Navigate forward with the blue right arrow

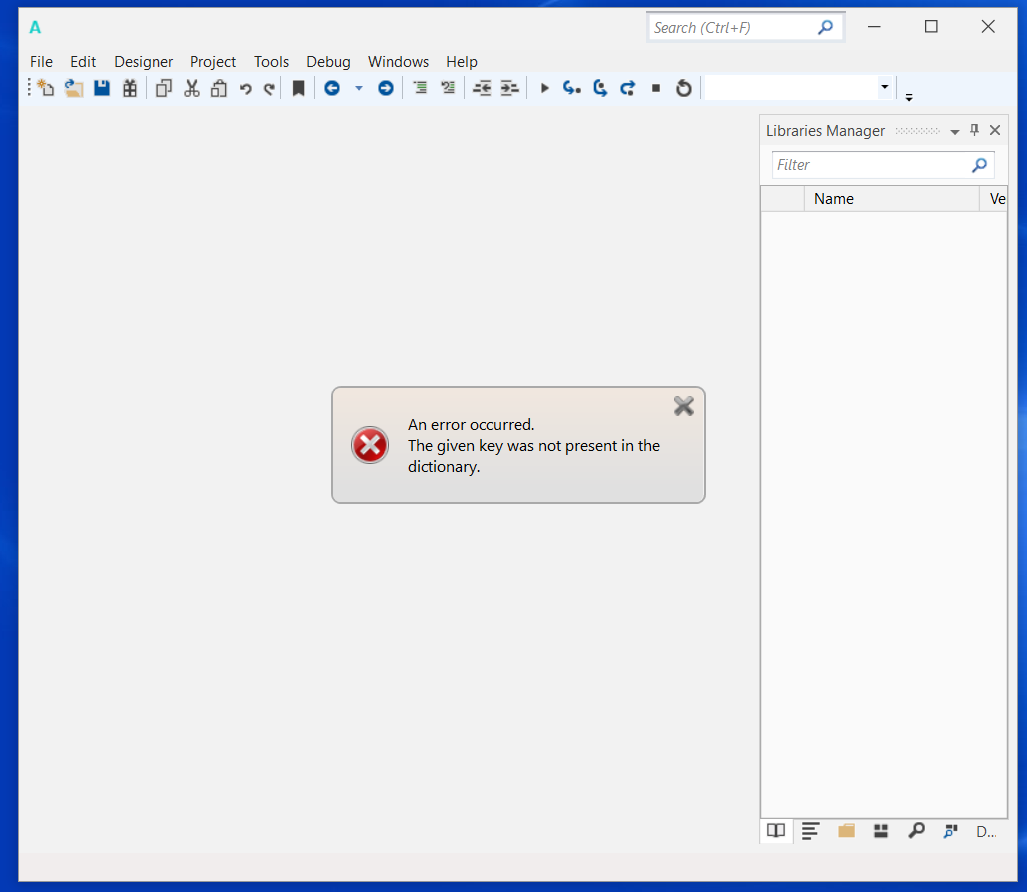pos(386,88)
